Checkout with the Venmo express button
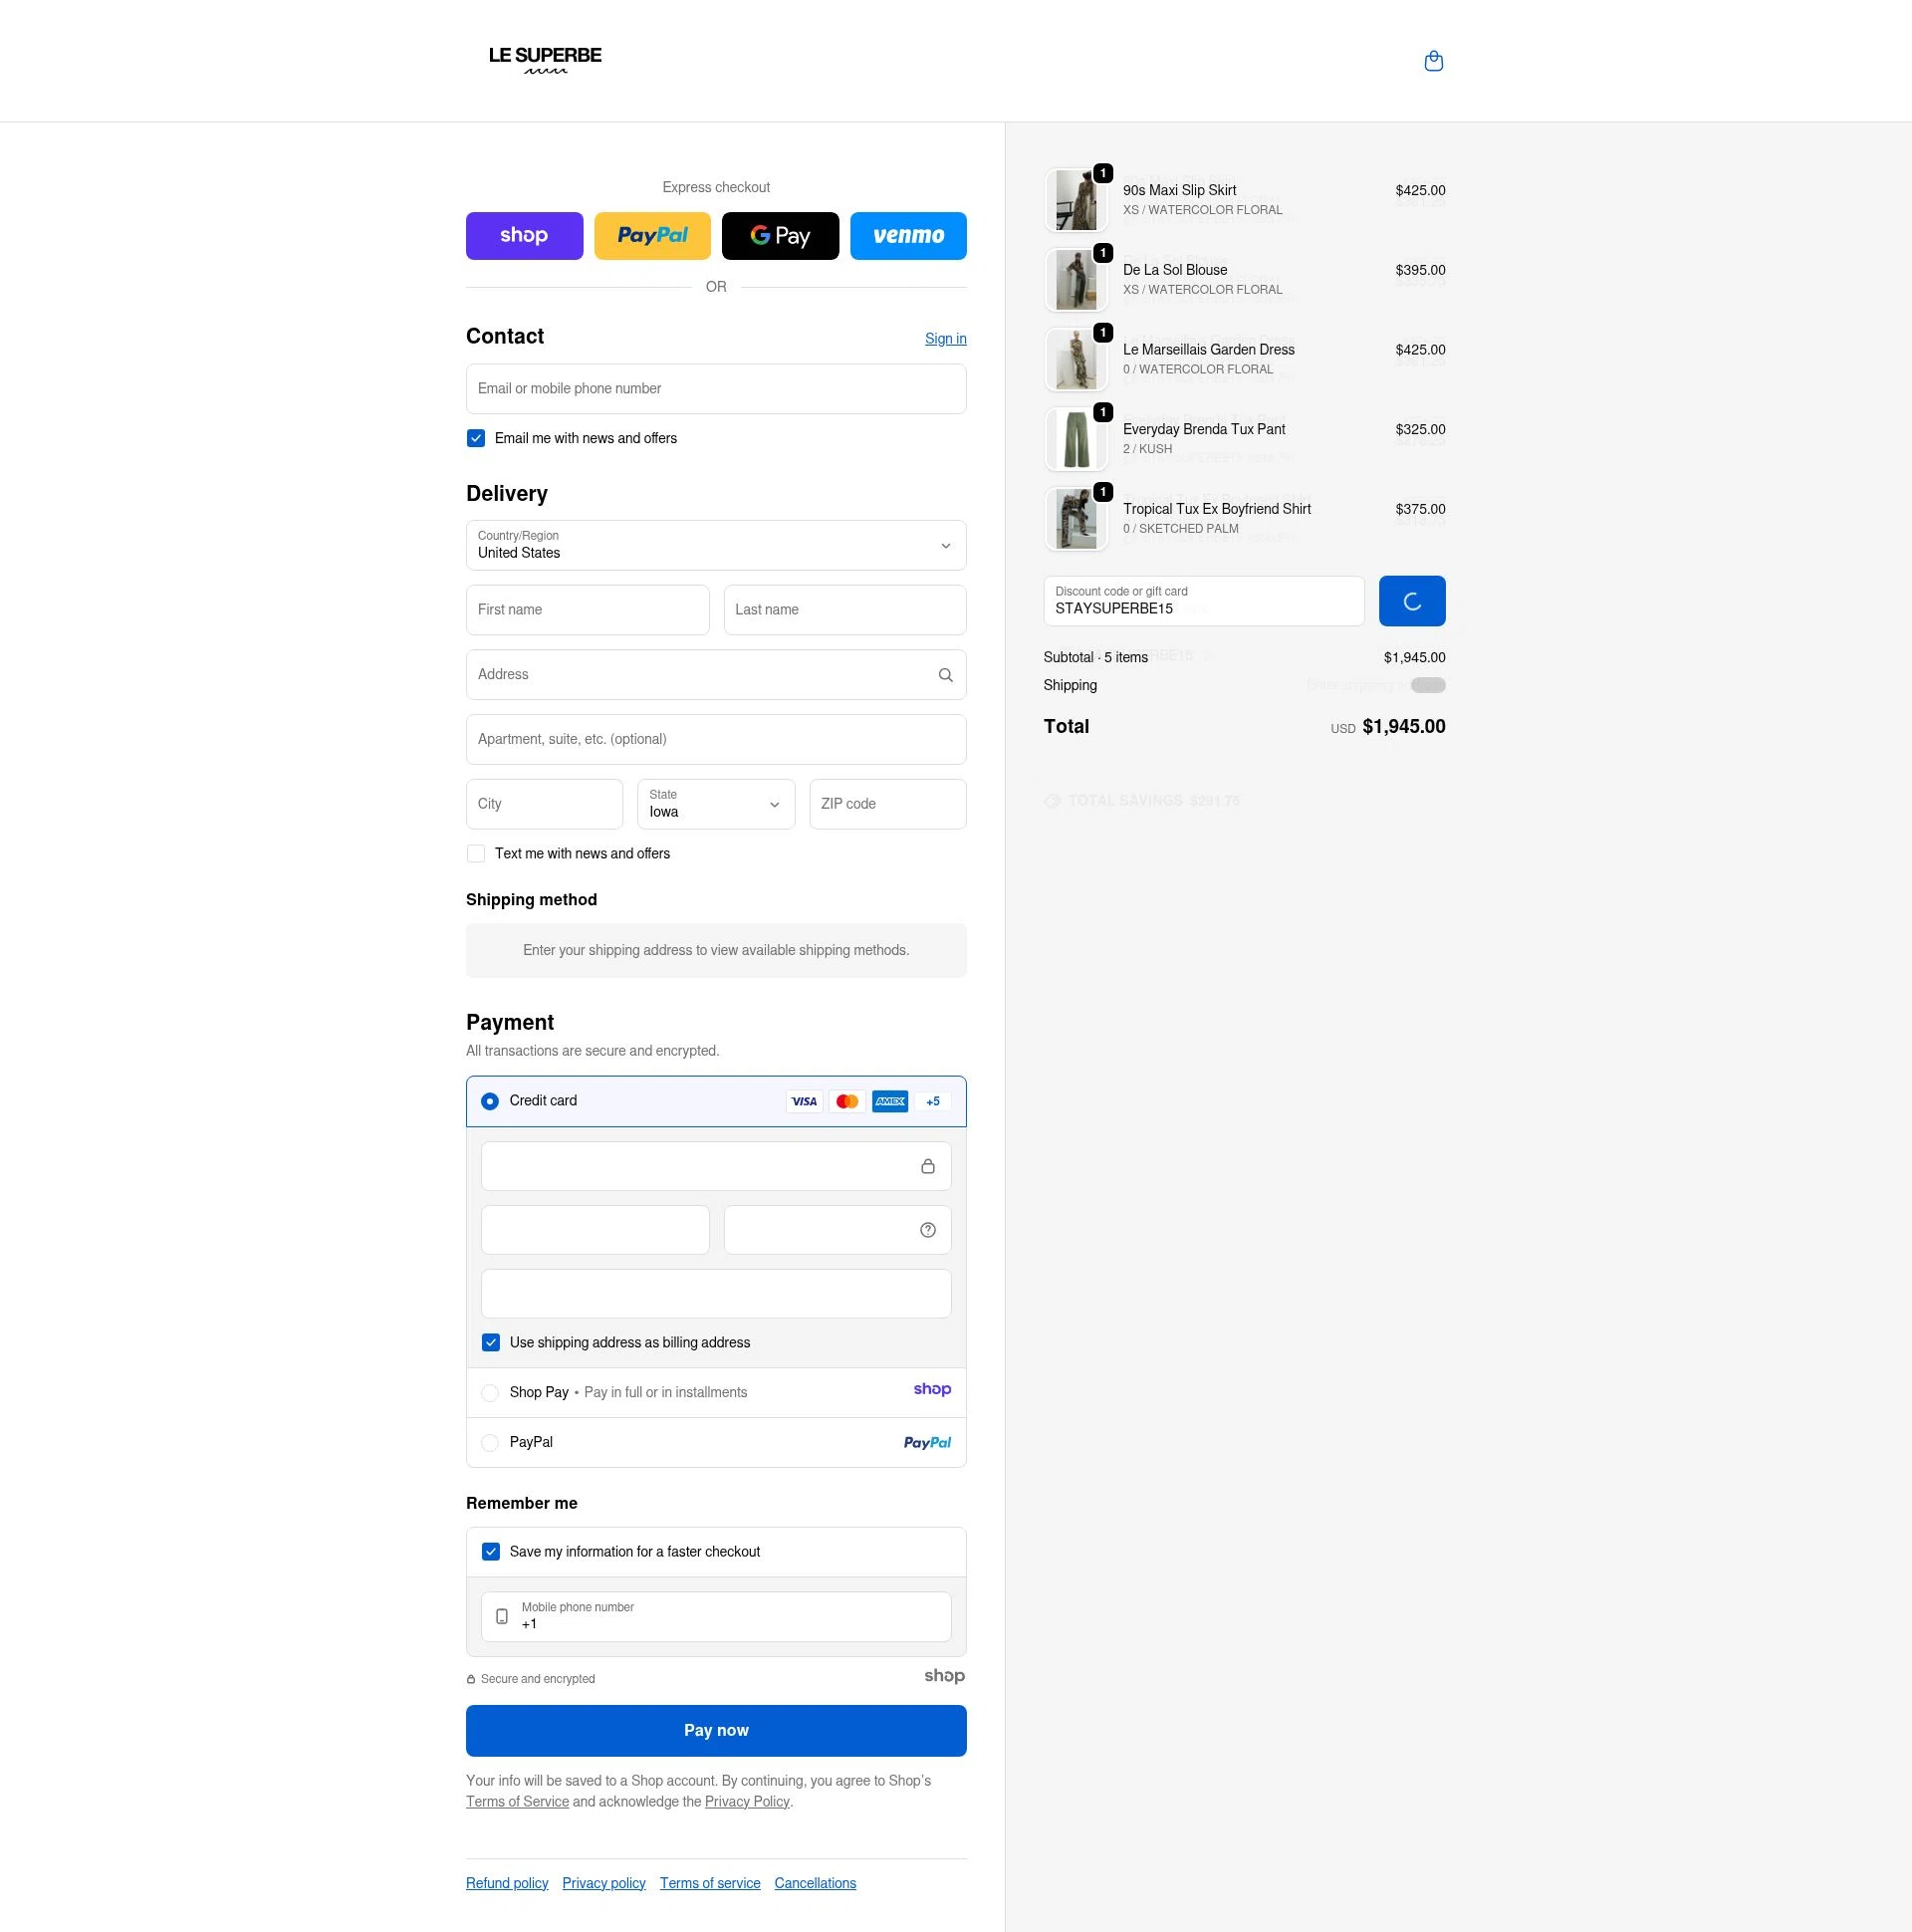Viewport: 1912px width, 1932px height. click(908, 235)
